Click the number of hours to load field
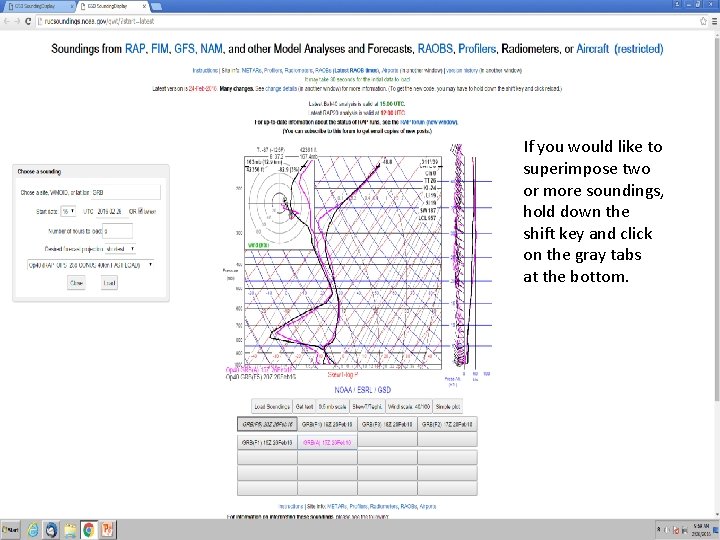720x540 pixels. tap(118, 231)
